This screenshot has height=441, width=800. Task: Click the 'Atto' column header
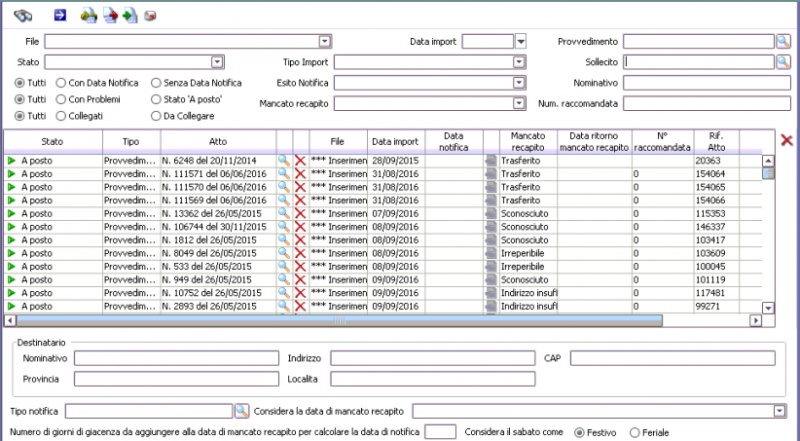218,141
